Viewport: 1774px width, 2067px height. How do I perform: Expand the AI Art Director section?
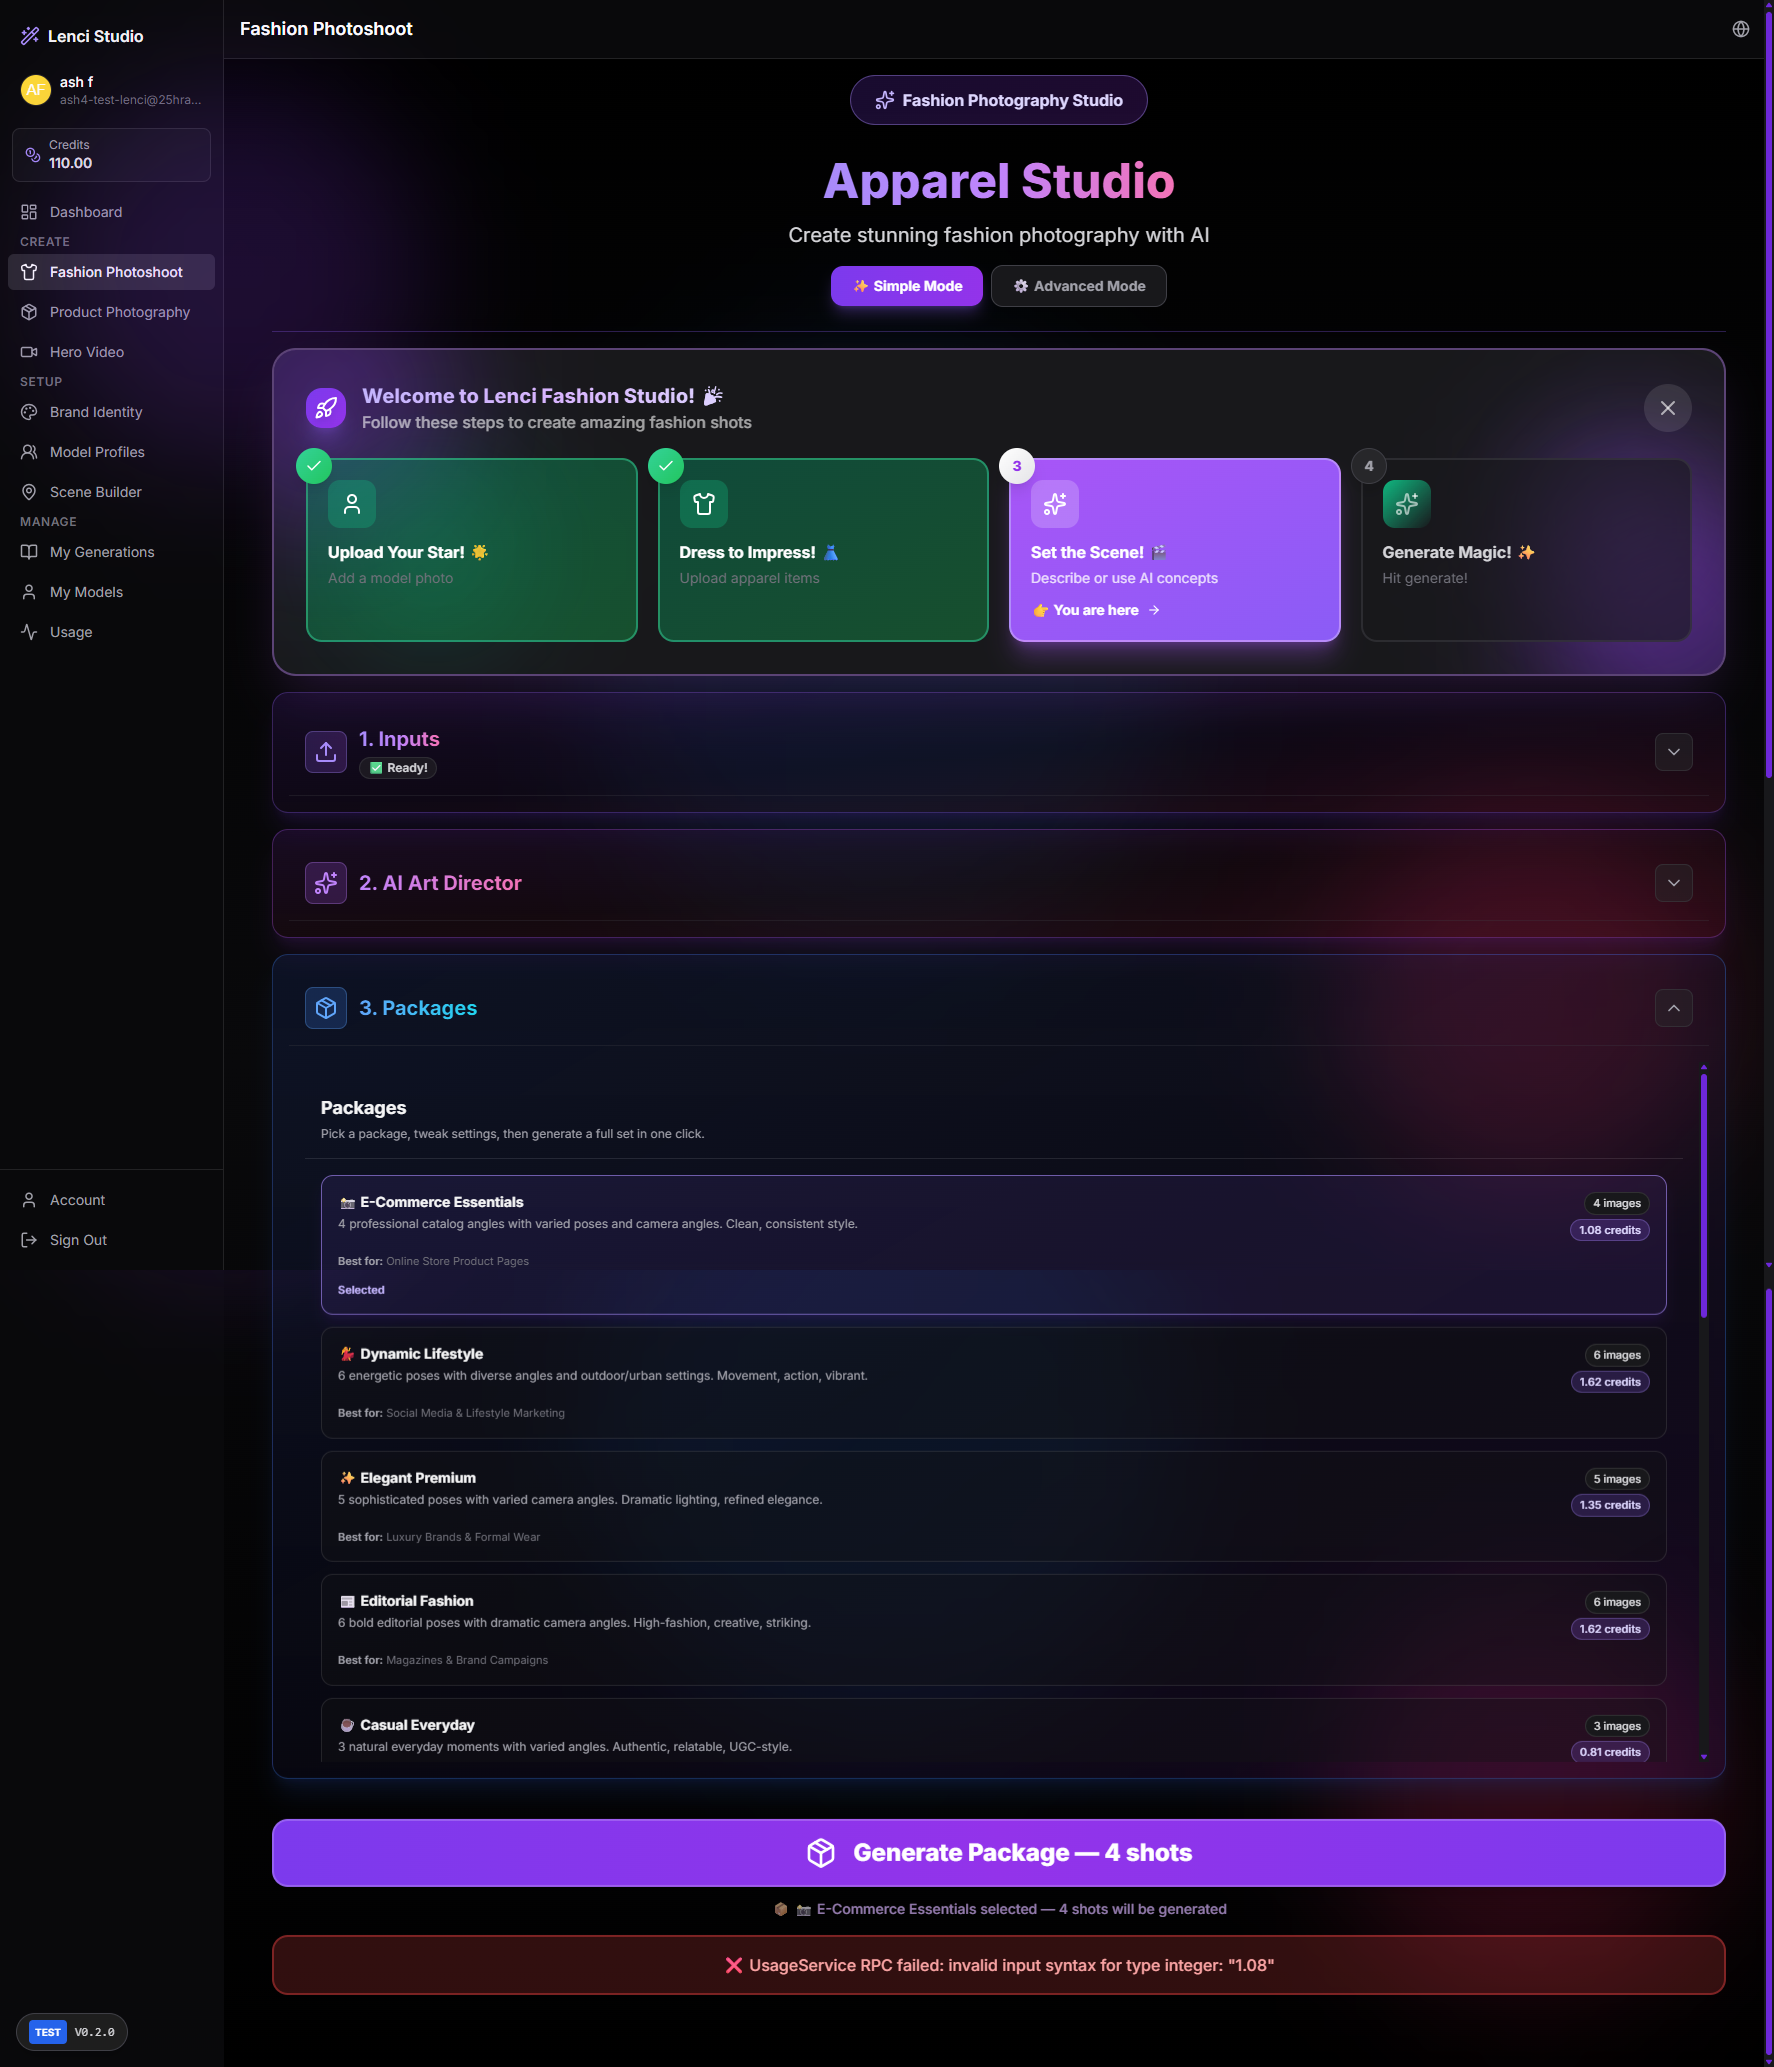click(1673, 883)
